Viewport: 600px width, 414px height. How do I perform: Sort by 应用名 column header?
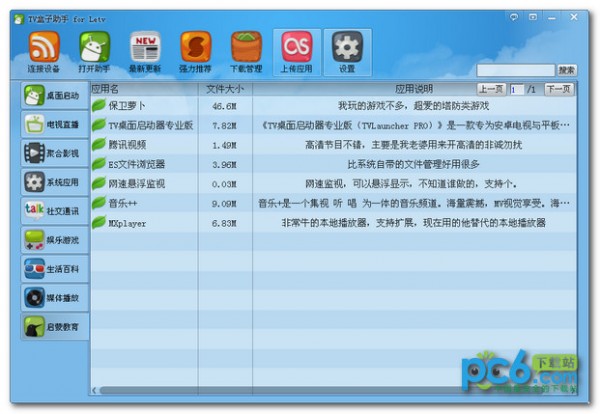(144, 89)
